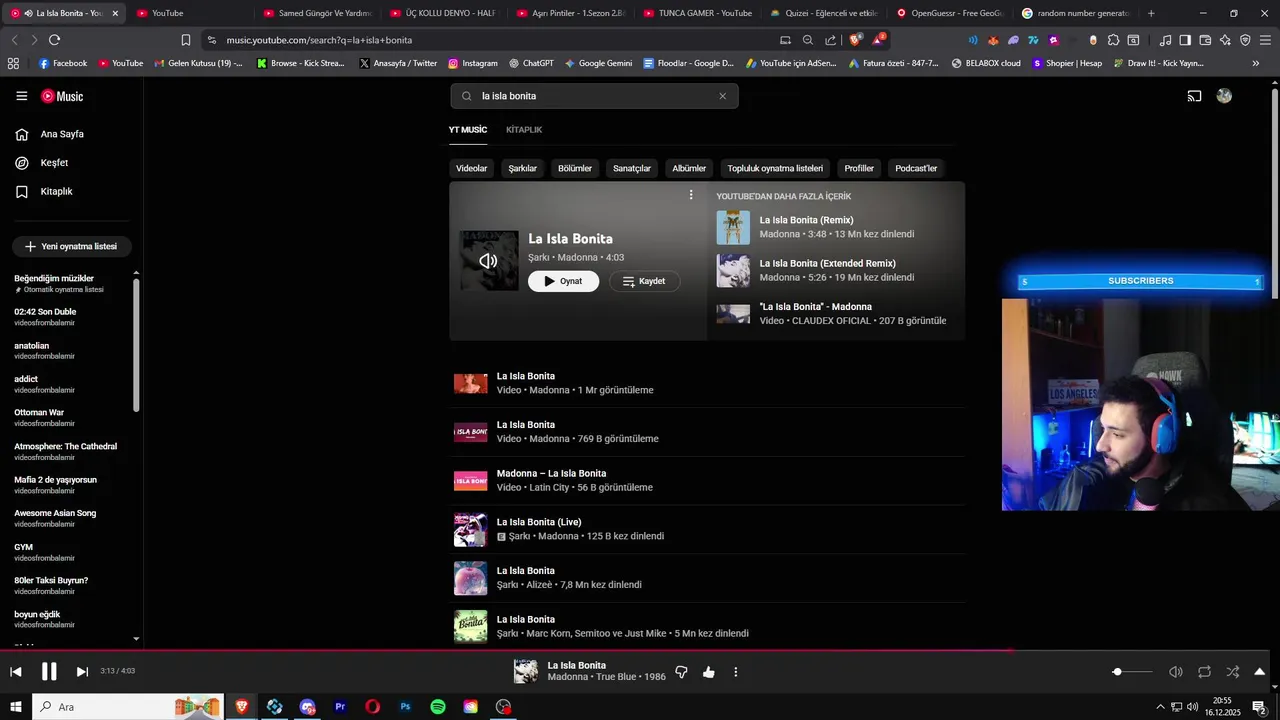Open ChatGPT bookmark
This screenshot has width=1280, height=720.
click(531, 63)
